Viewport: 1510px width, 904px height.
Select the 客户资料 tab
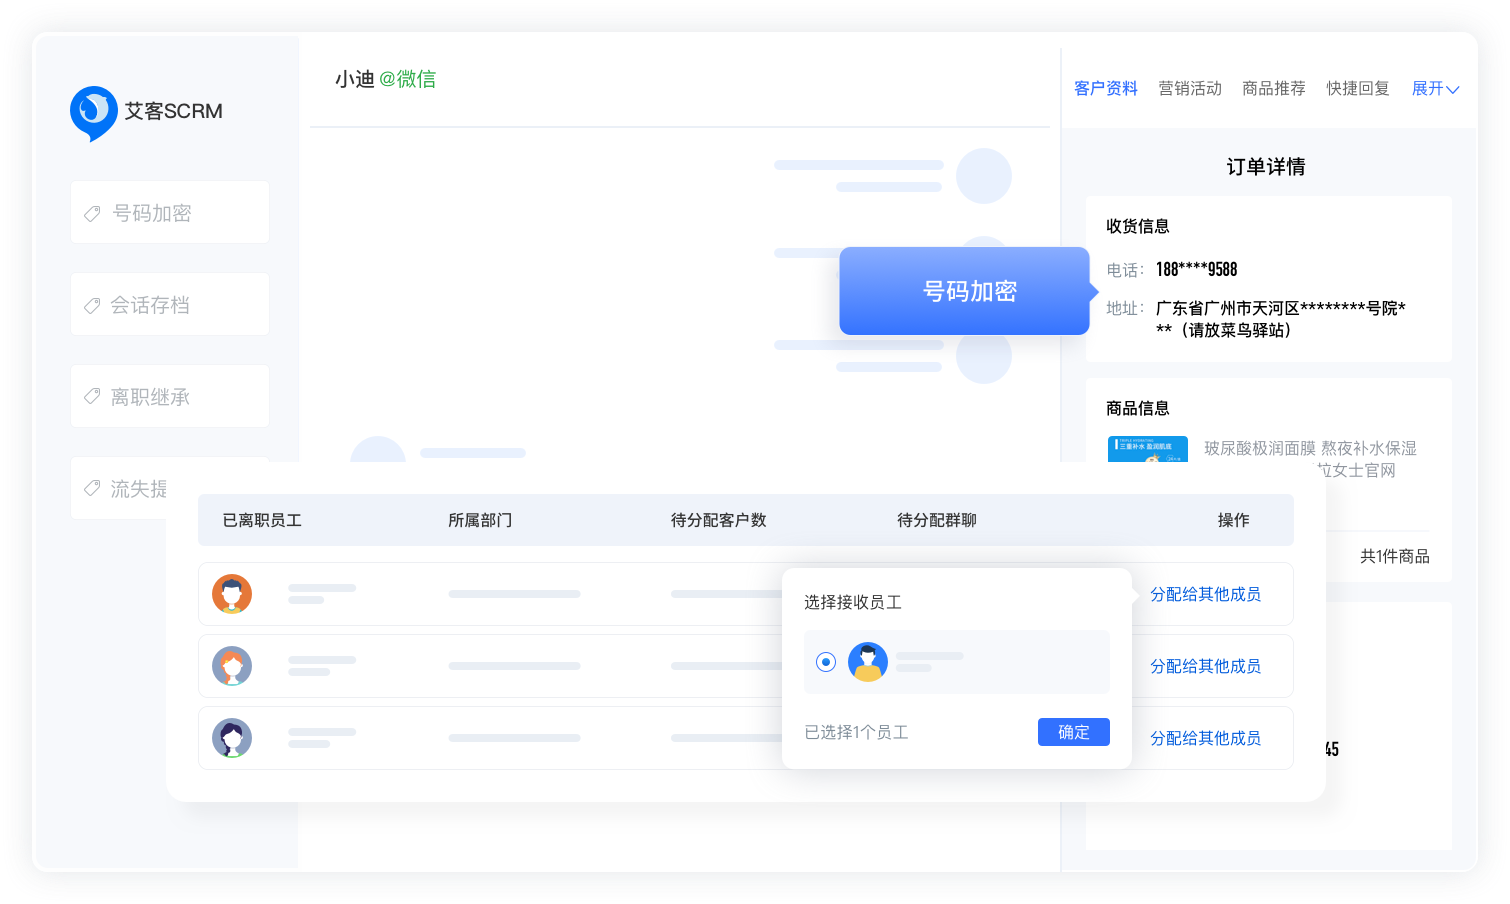[x=1105, y=89]
